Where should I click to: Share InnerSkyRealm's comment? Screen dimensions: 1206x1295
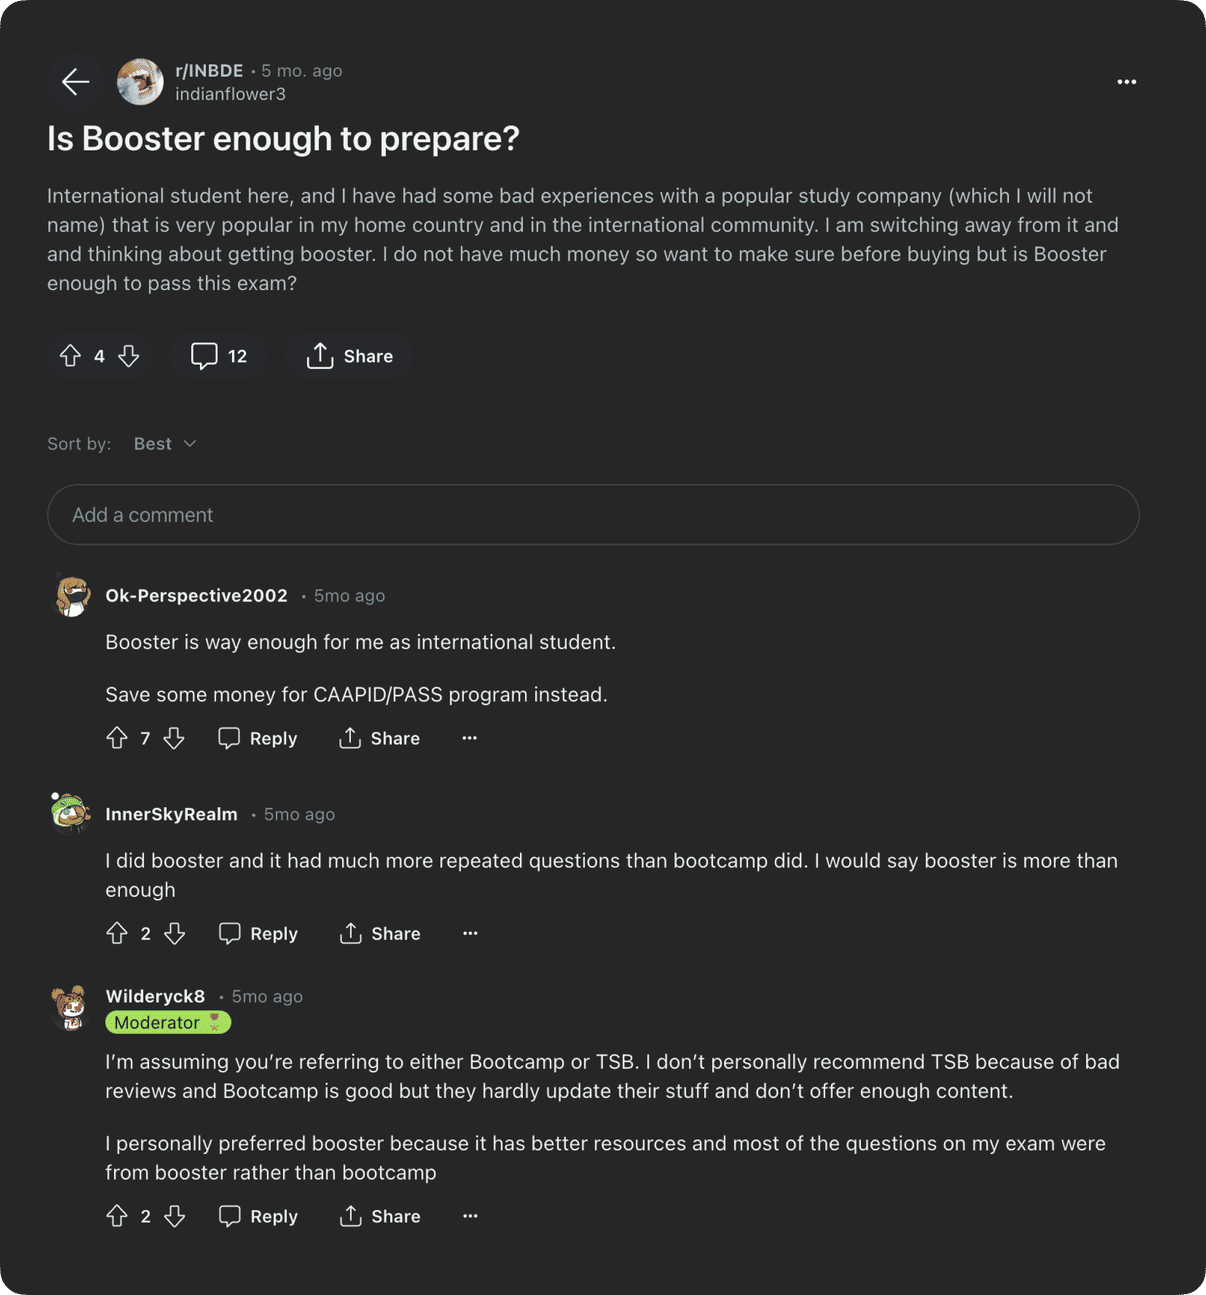tap(380, 933)
